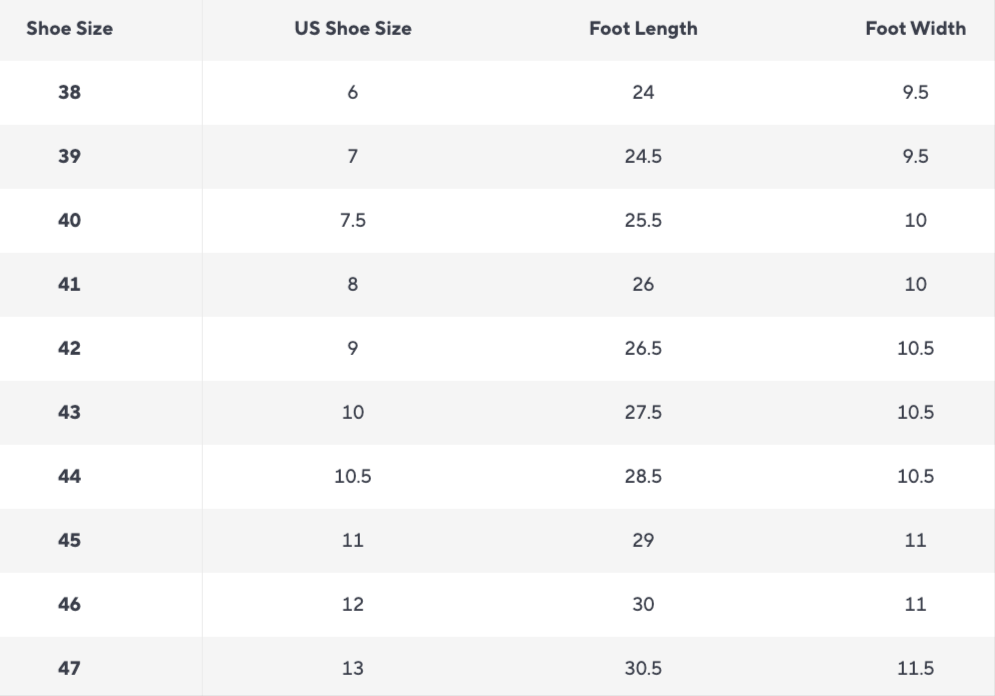Select shoe size 39 row label
The image size is (995, 696).
(69, 157)
